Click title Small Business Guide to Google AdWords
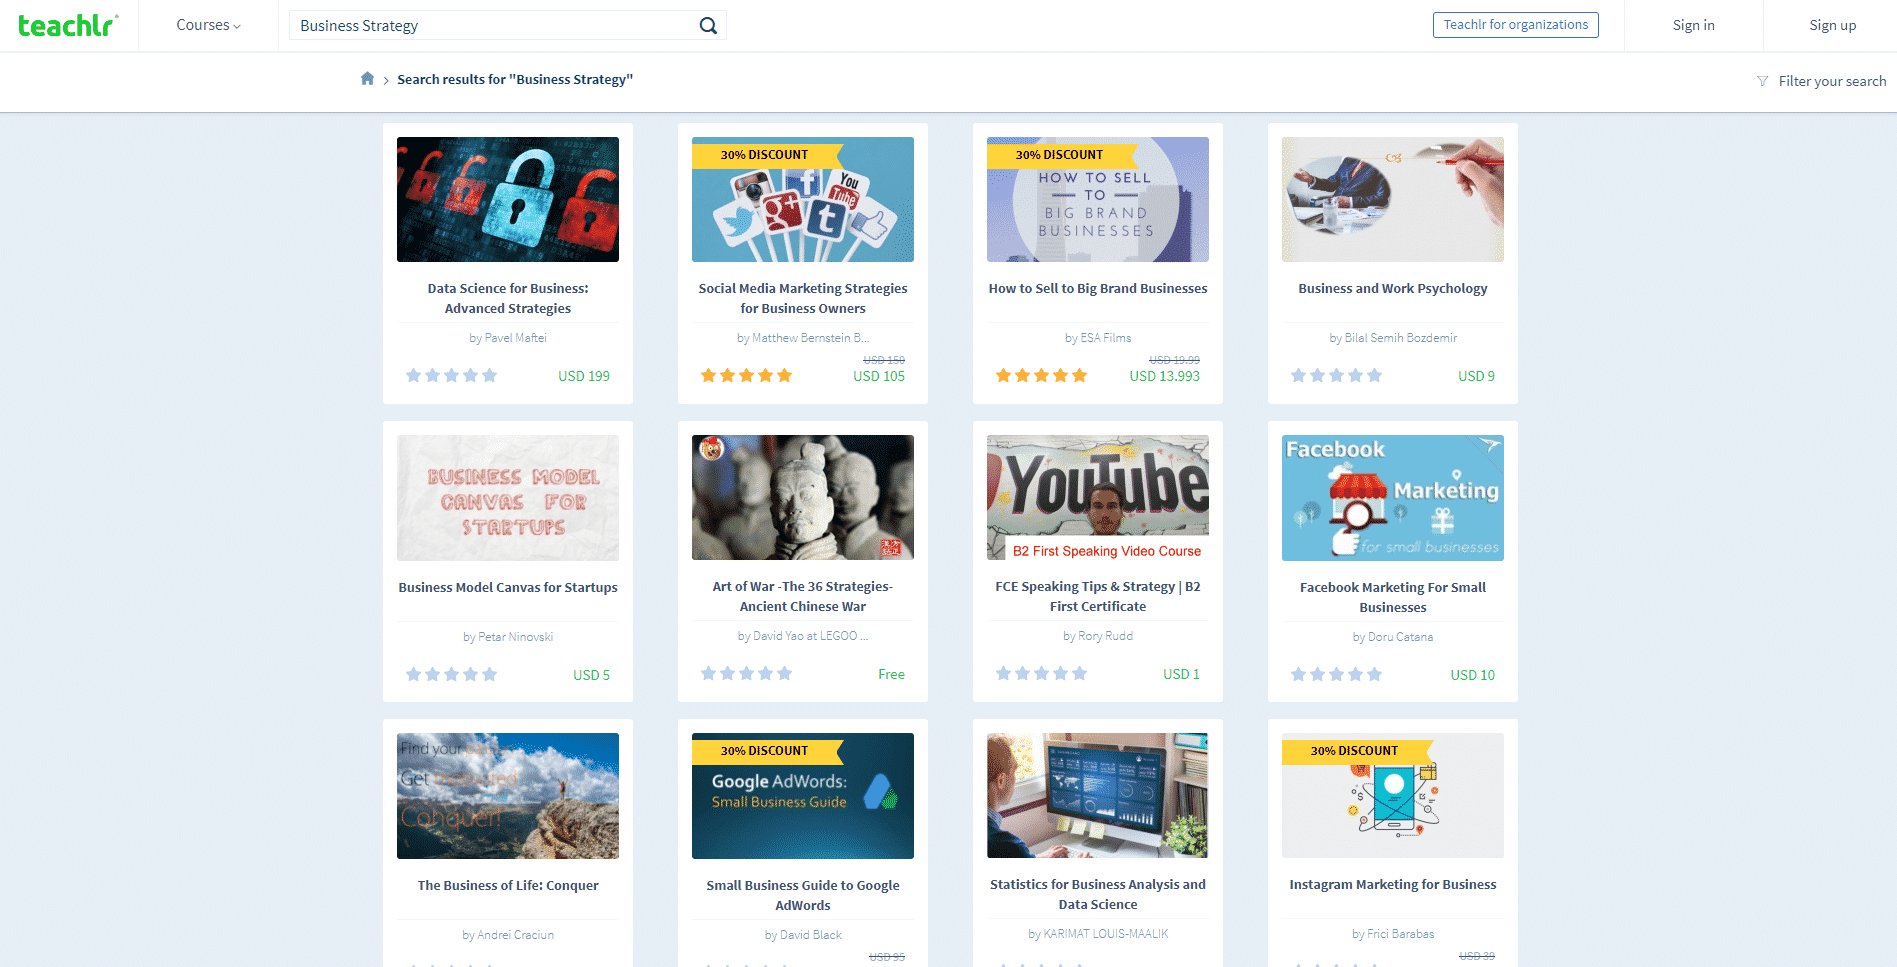The image size is (1897, 967). coord(803,895)
